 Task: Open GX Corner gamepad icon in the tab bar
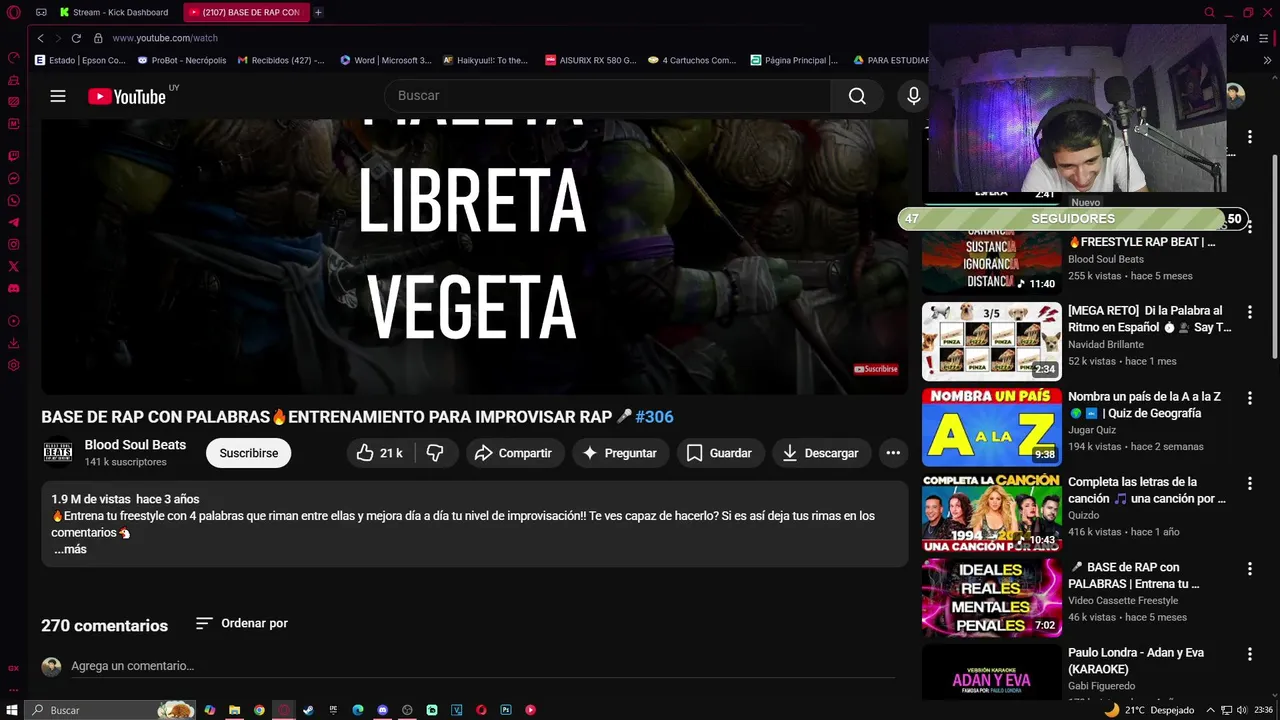tap(41, 12)
